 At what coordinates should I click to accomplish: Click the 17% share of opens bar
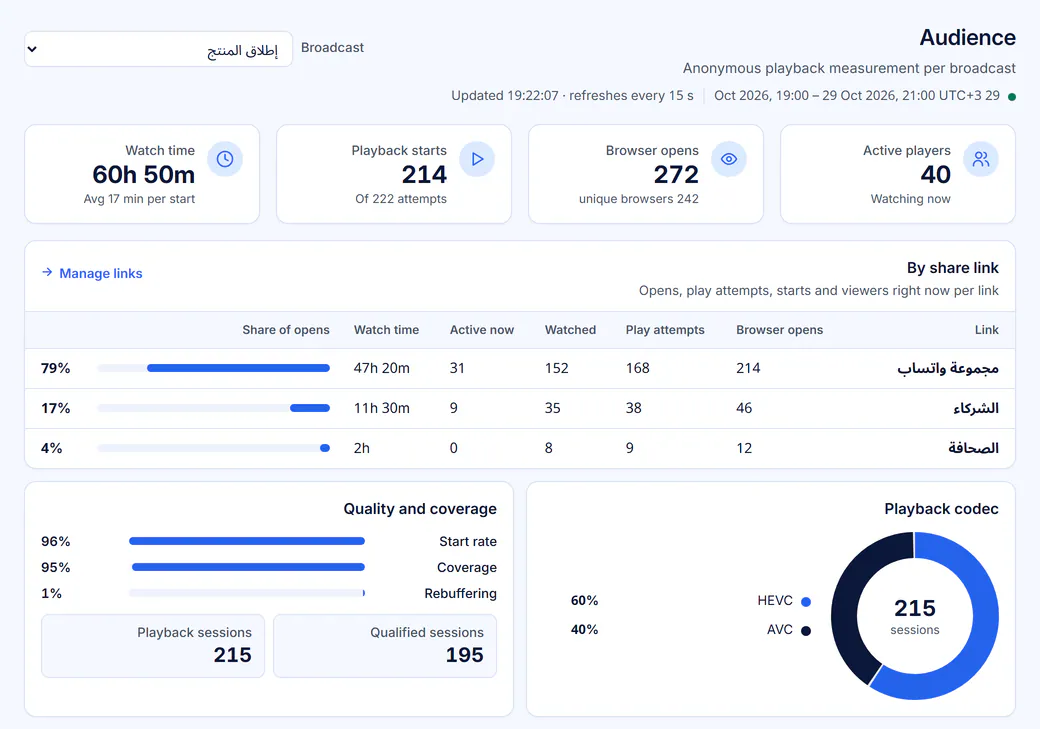[x=214, y=408]
